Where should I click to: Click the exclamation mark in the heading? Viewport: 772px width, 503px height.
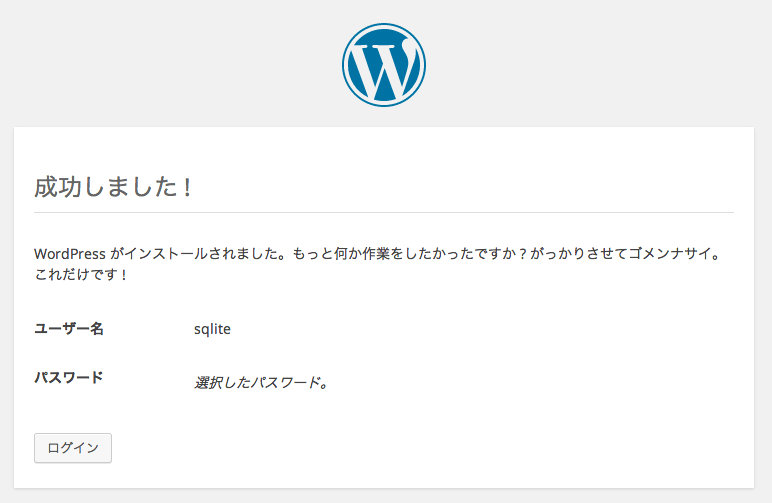pos(187,187)
